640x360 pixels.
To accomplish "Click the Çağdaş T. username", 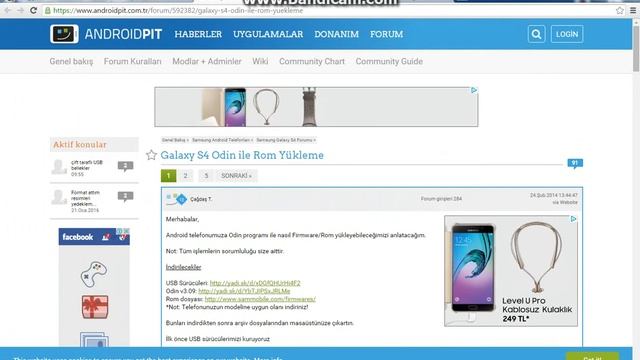I will [x=201, y=199].
